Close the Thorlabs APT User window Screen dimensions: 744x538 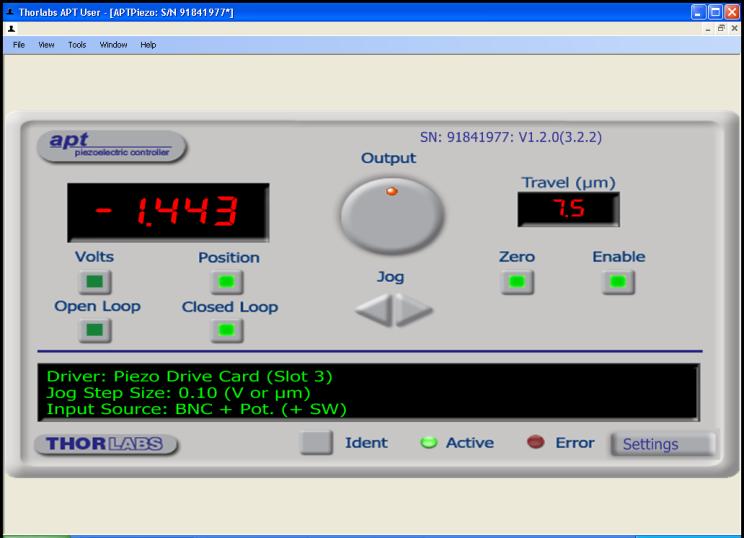[x=732, y=12]
